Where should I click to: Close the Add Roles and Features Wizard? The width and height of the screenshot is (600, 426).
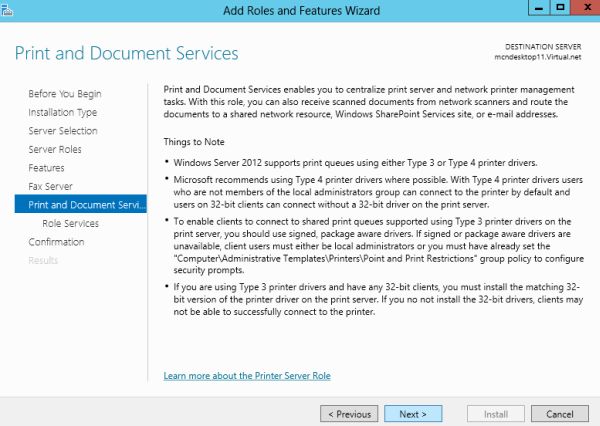click(586, 8)
